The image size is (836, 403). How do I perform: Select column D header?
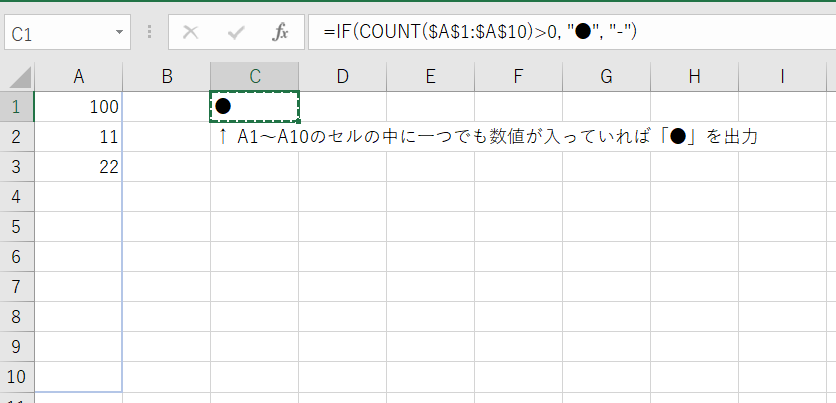[x=342, y=77]
